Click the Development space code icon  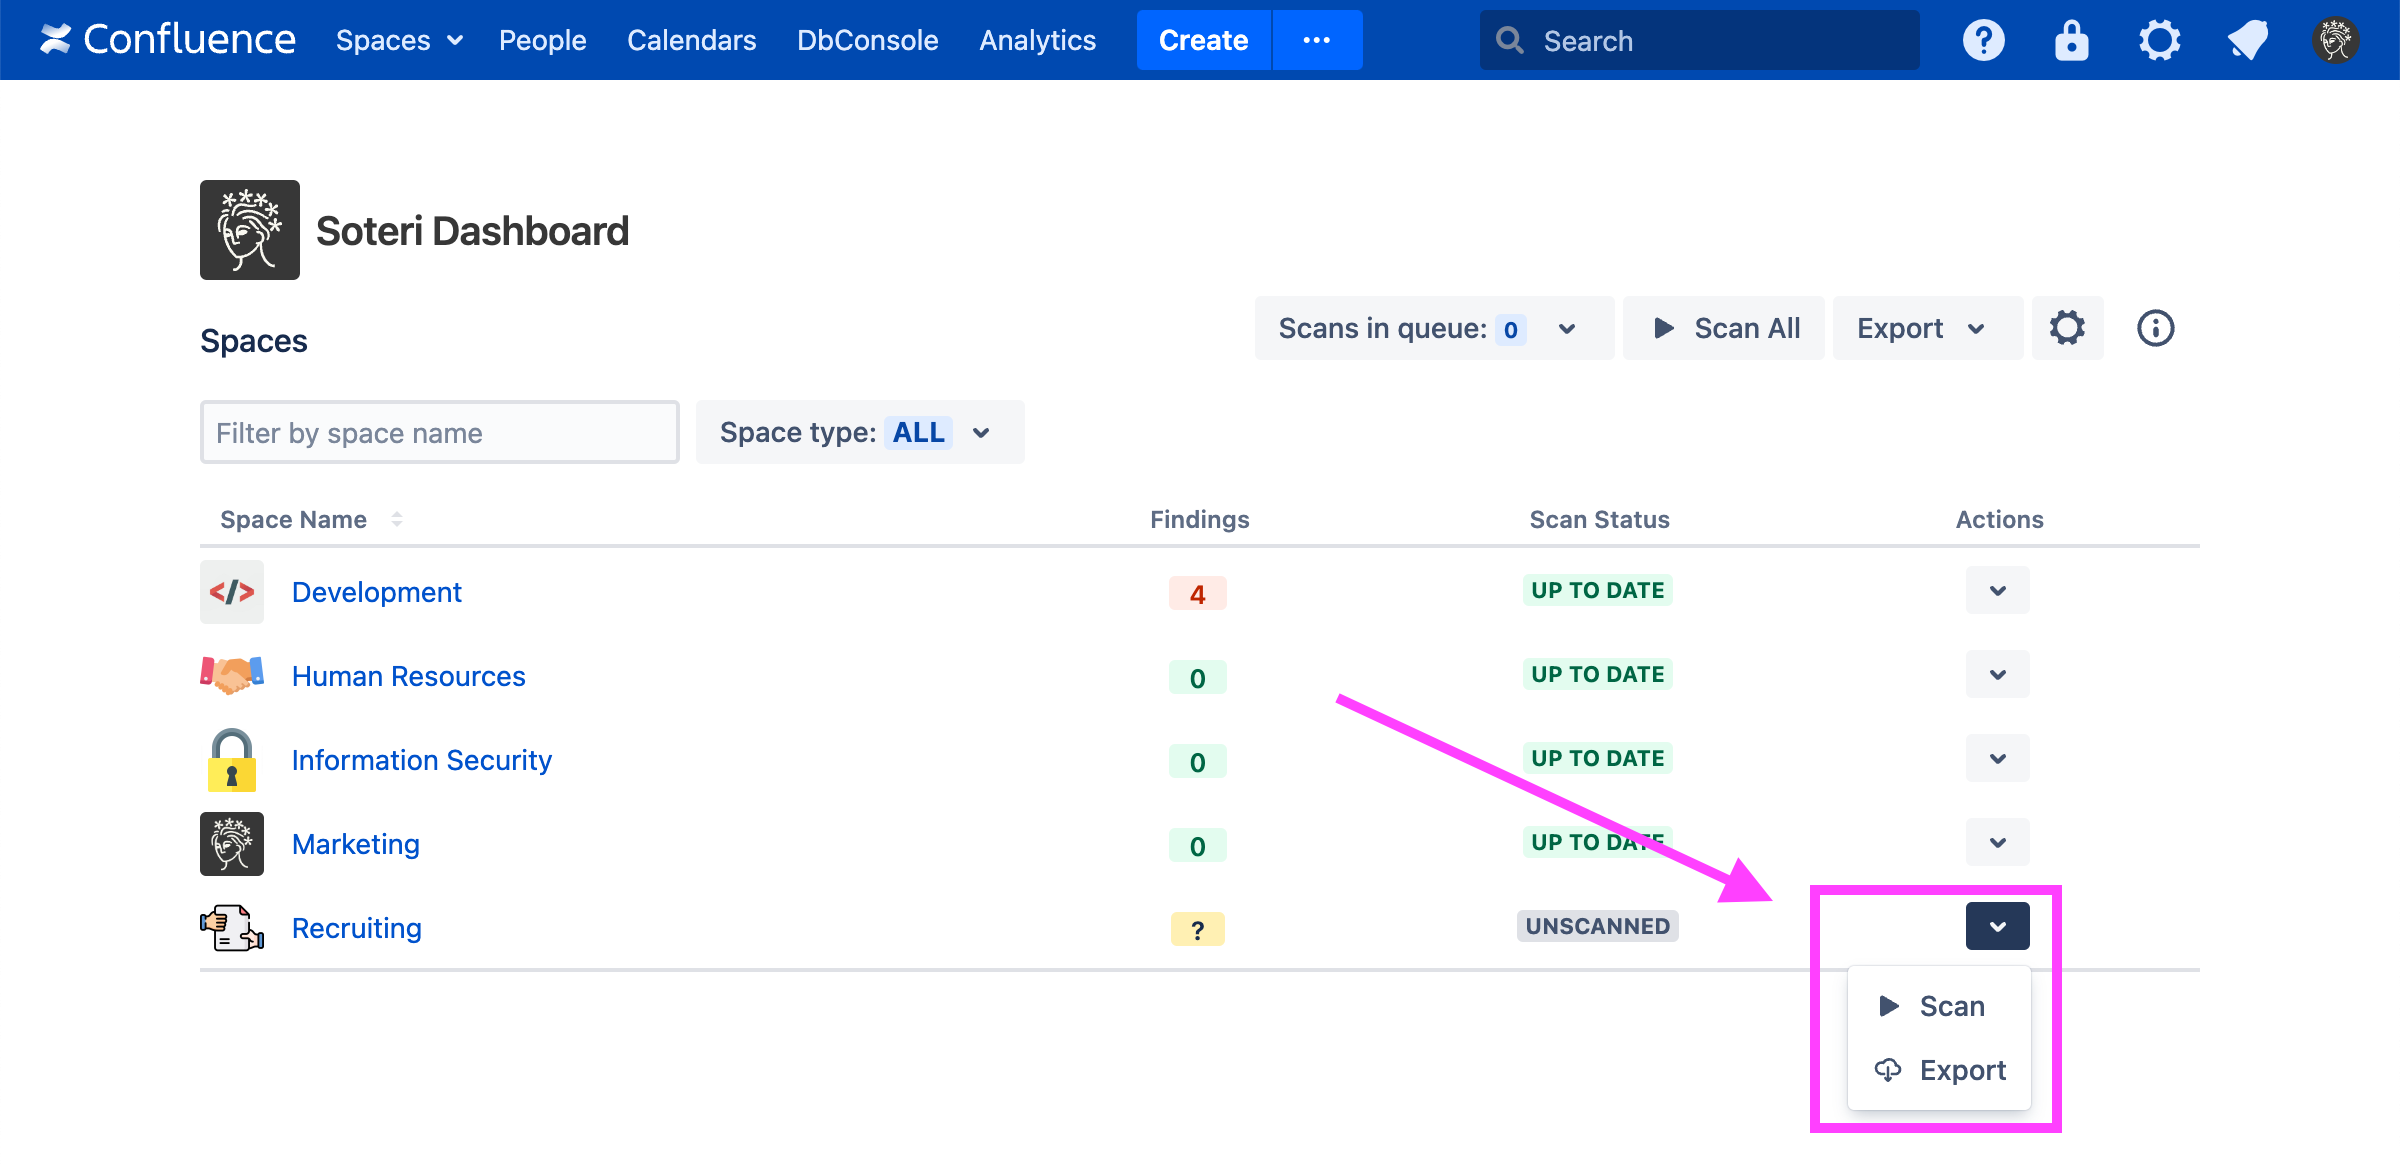tap(232, 592)
